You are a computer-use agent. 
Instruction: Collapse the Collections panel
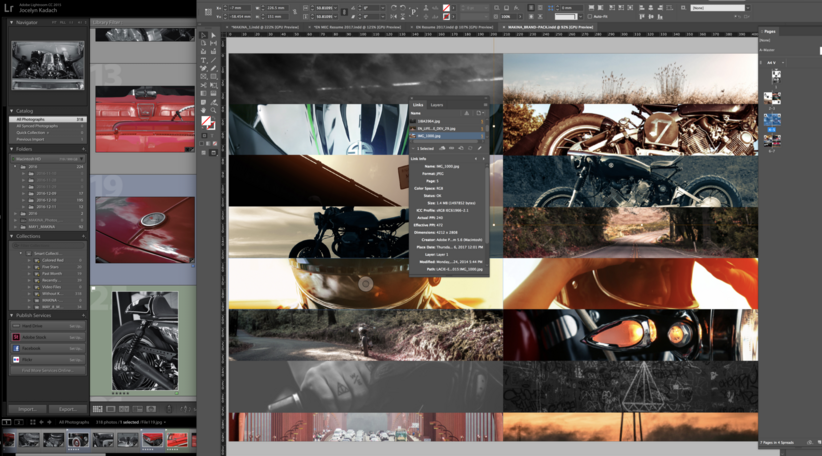12,236
